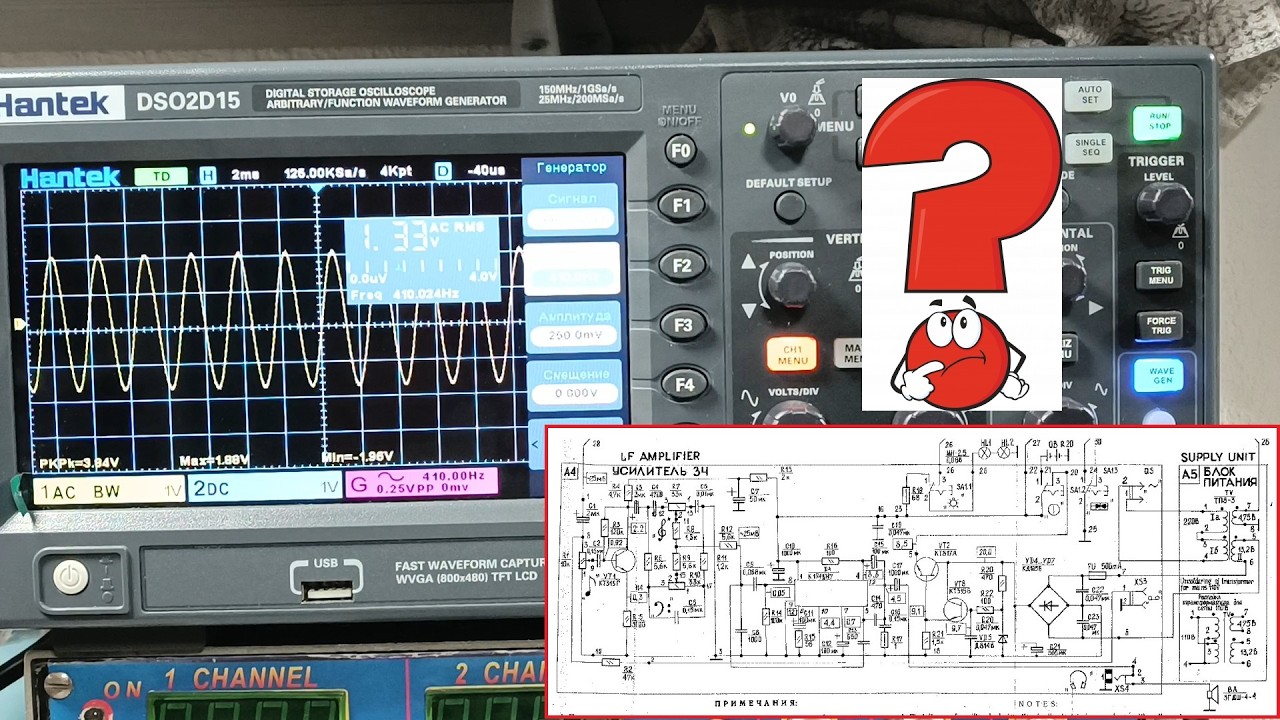The width and height of the screenshot is (1280, 720).
Task: Select the green LED next to V0 knob
Action: pos(747,129)
